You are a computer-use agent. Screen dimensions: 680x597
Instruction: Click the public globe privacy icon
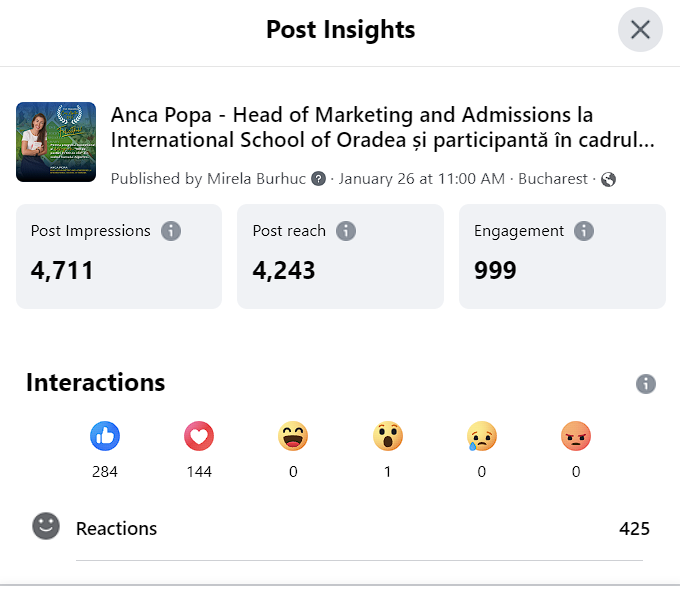click(x=608, y=179)
